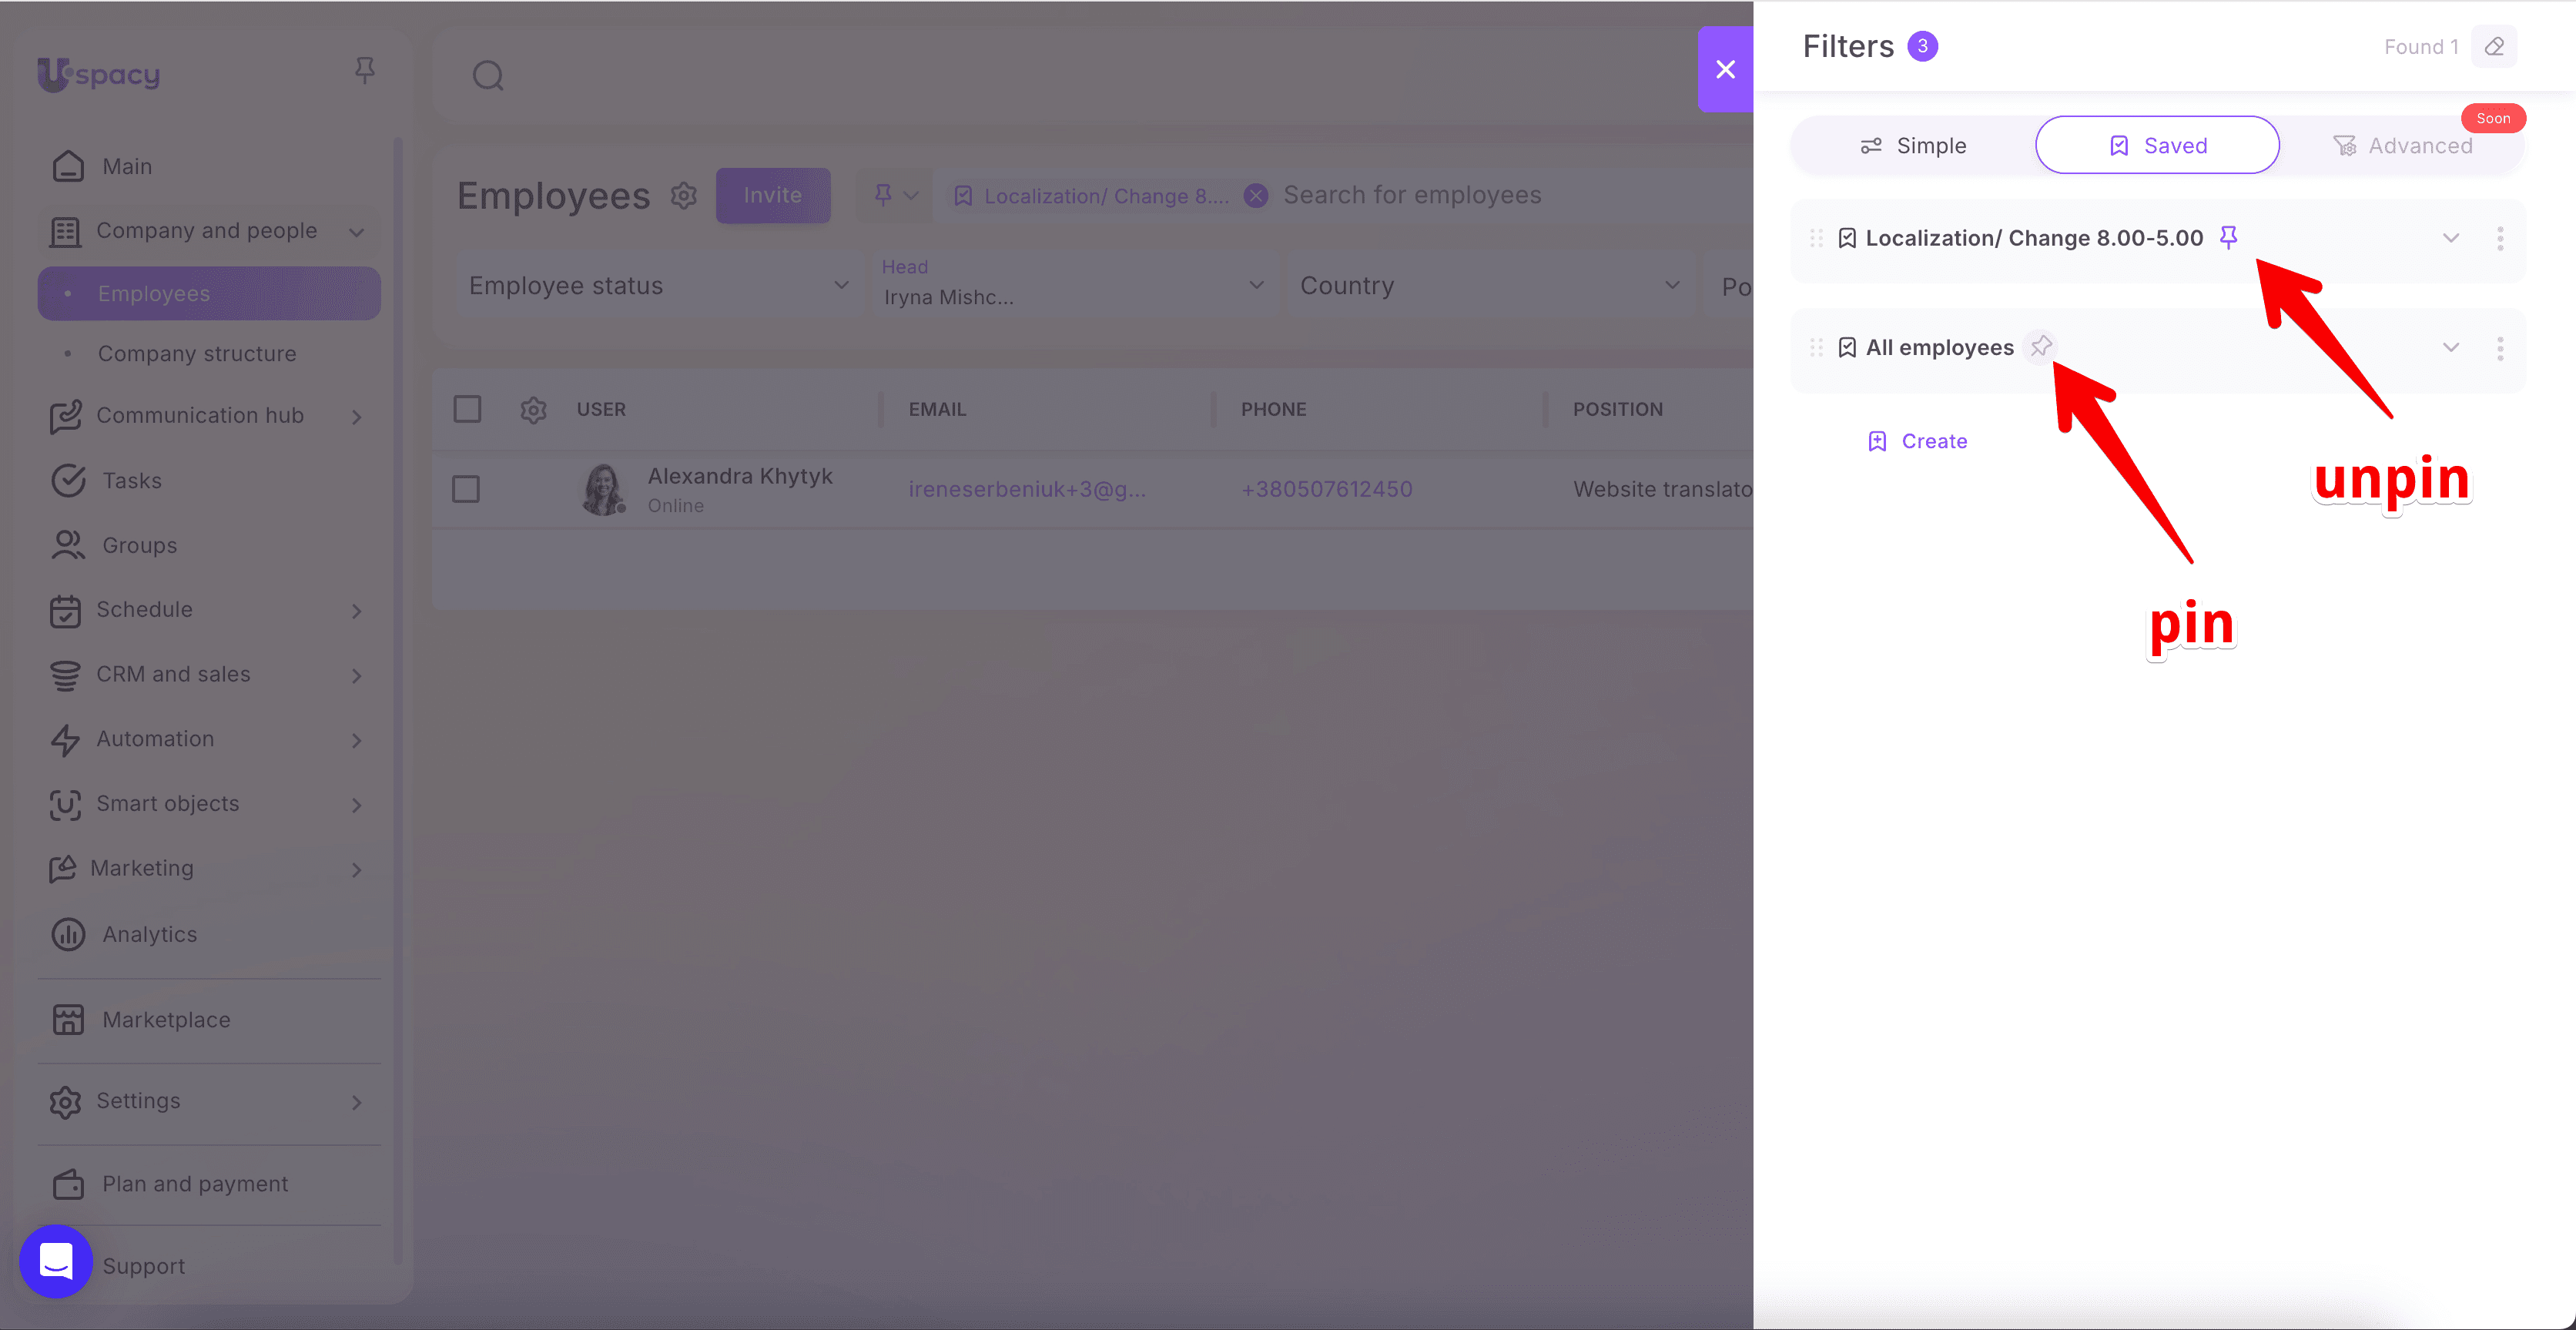2576x1330 pixels.
Task: Grab the drag handle of All employees filter
Action: click(x=1816, y=348)
